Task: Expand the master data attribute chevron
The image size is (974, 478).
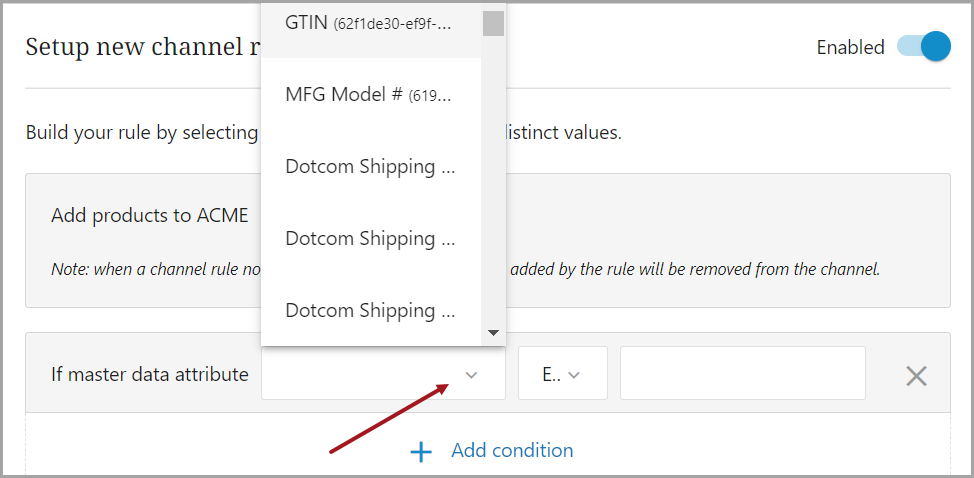Action: pos(472,375)
